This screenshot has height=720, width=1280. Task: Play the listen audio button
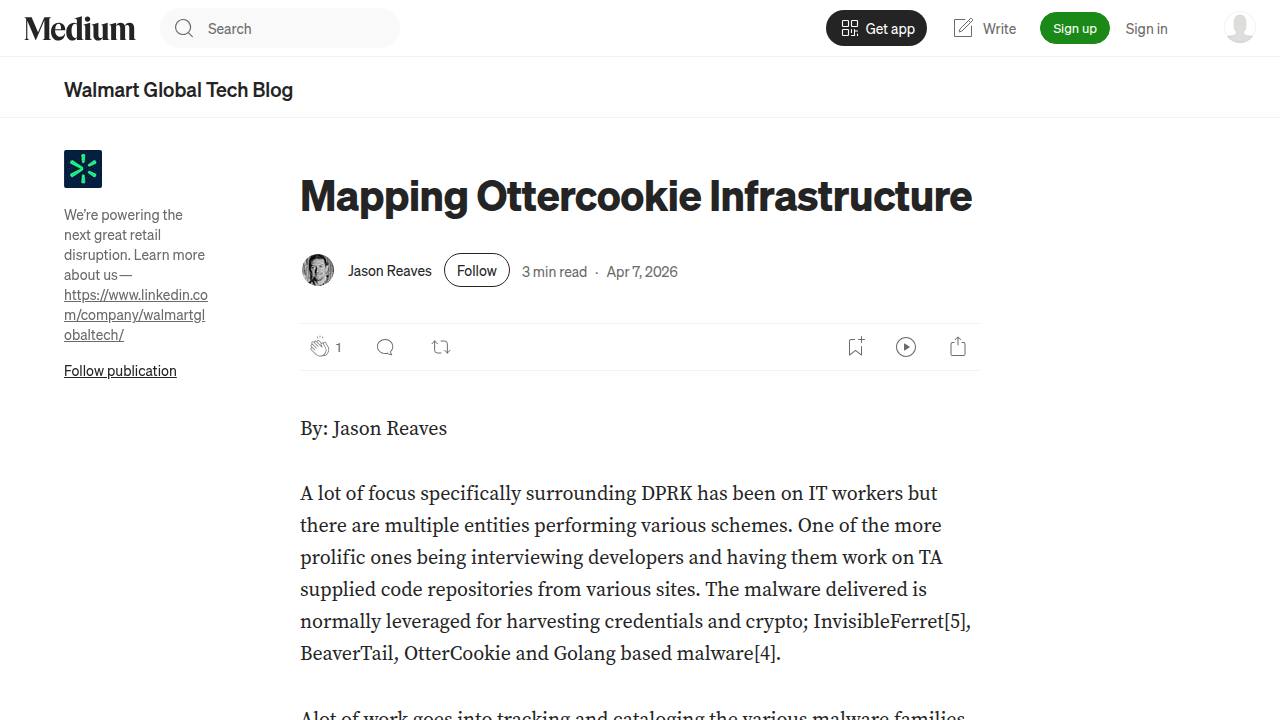906,347
